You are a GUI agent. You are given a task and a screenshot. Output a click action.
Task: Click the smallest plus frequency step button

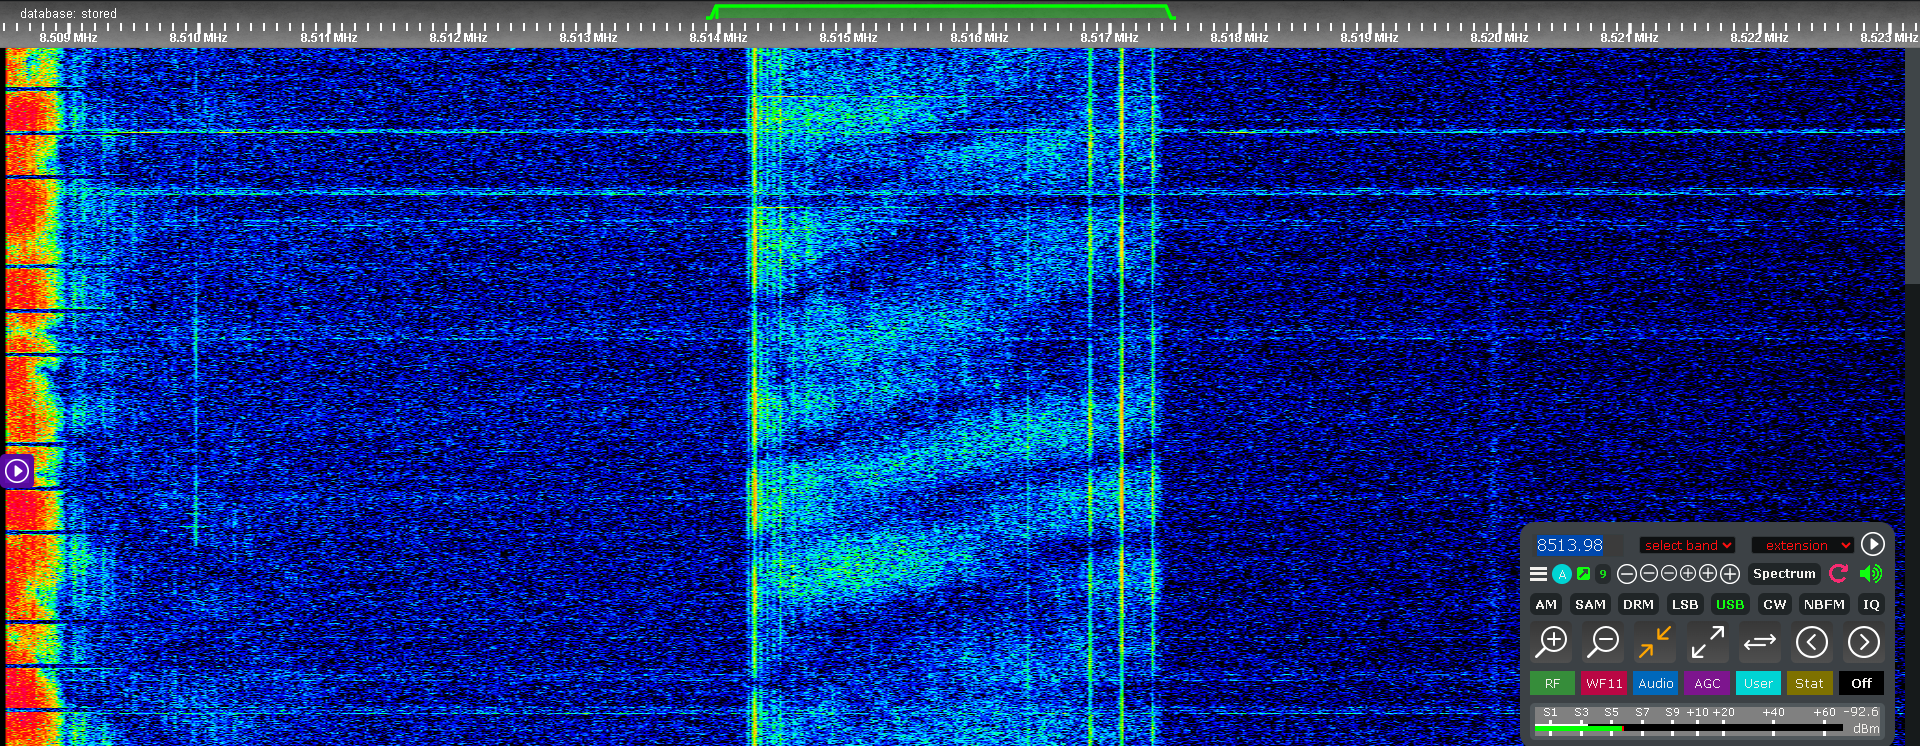tap(1688, 574)
